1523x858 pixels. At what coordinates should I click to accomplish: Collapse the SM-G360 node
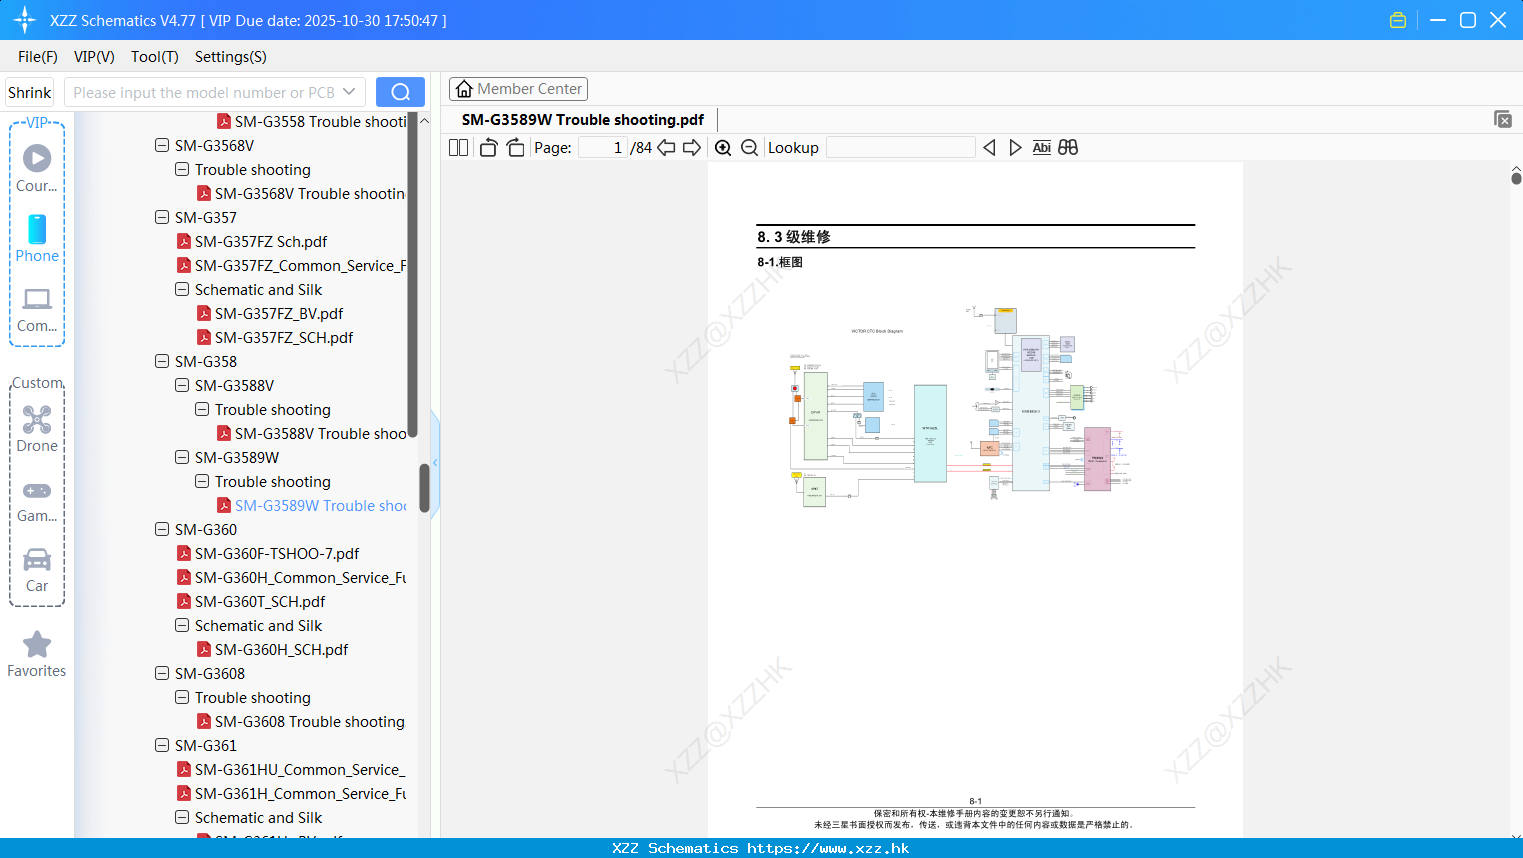point(162,529)
